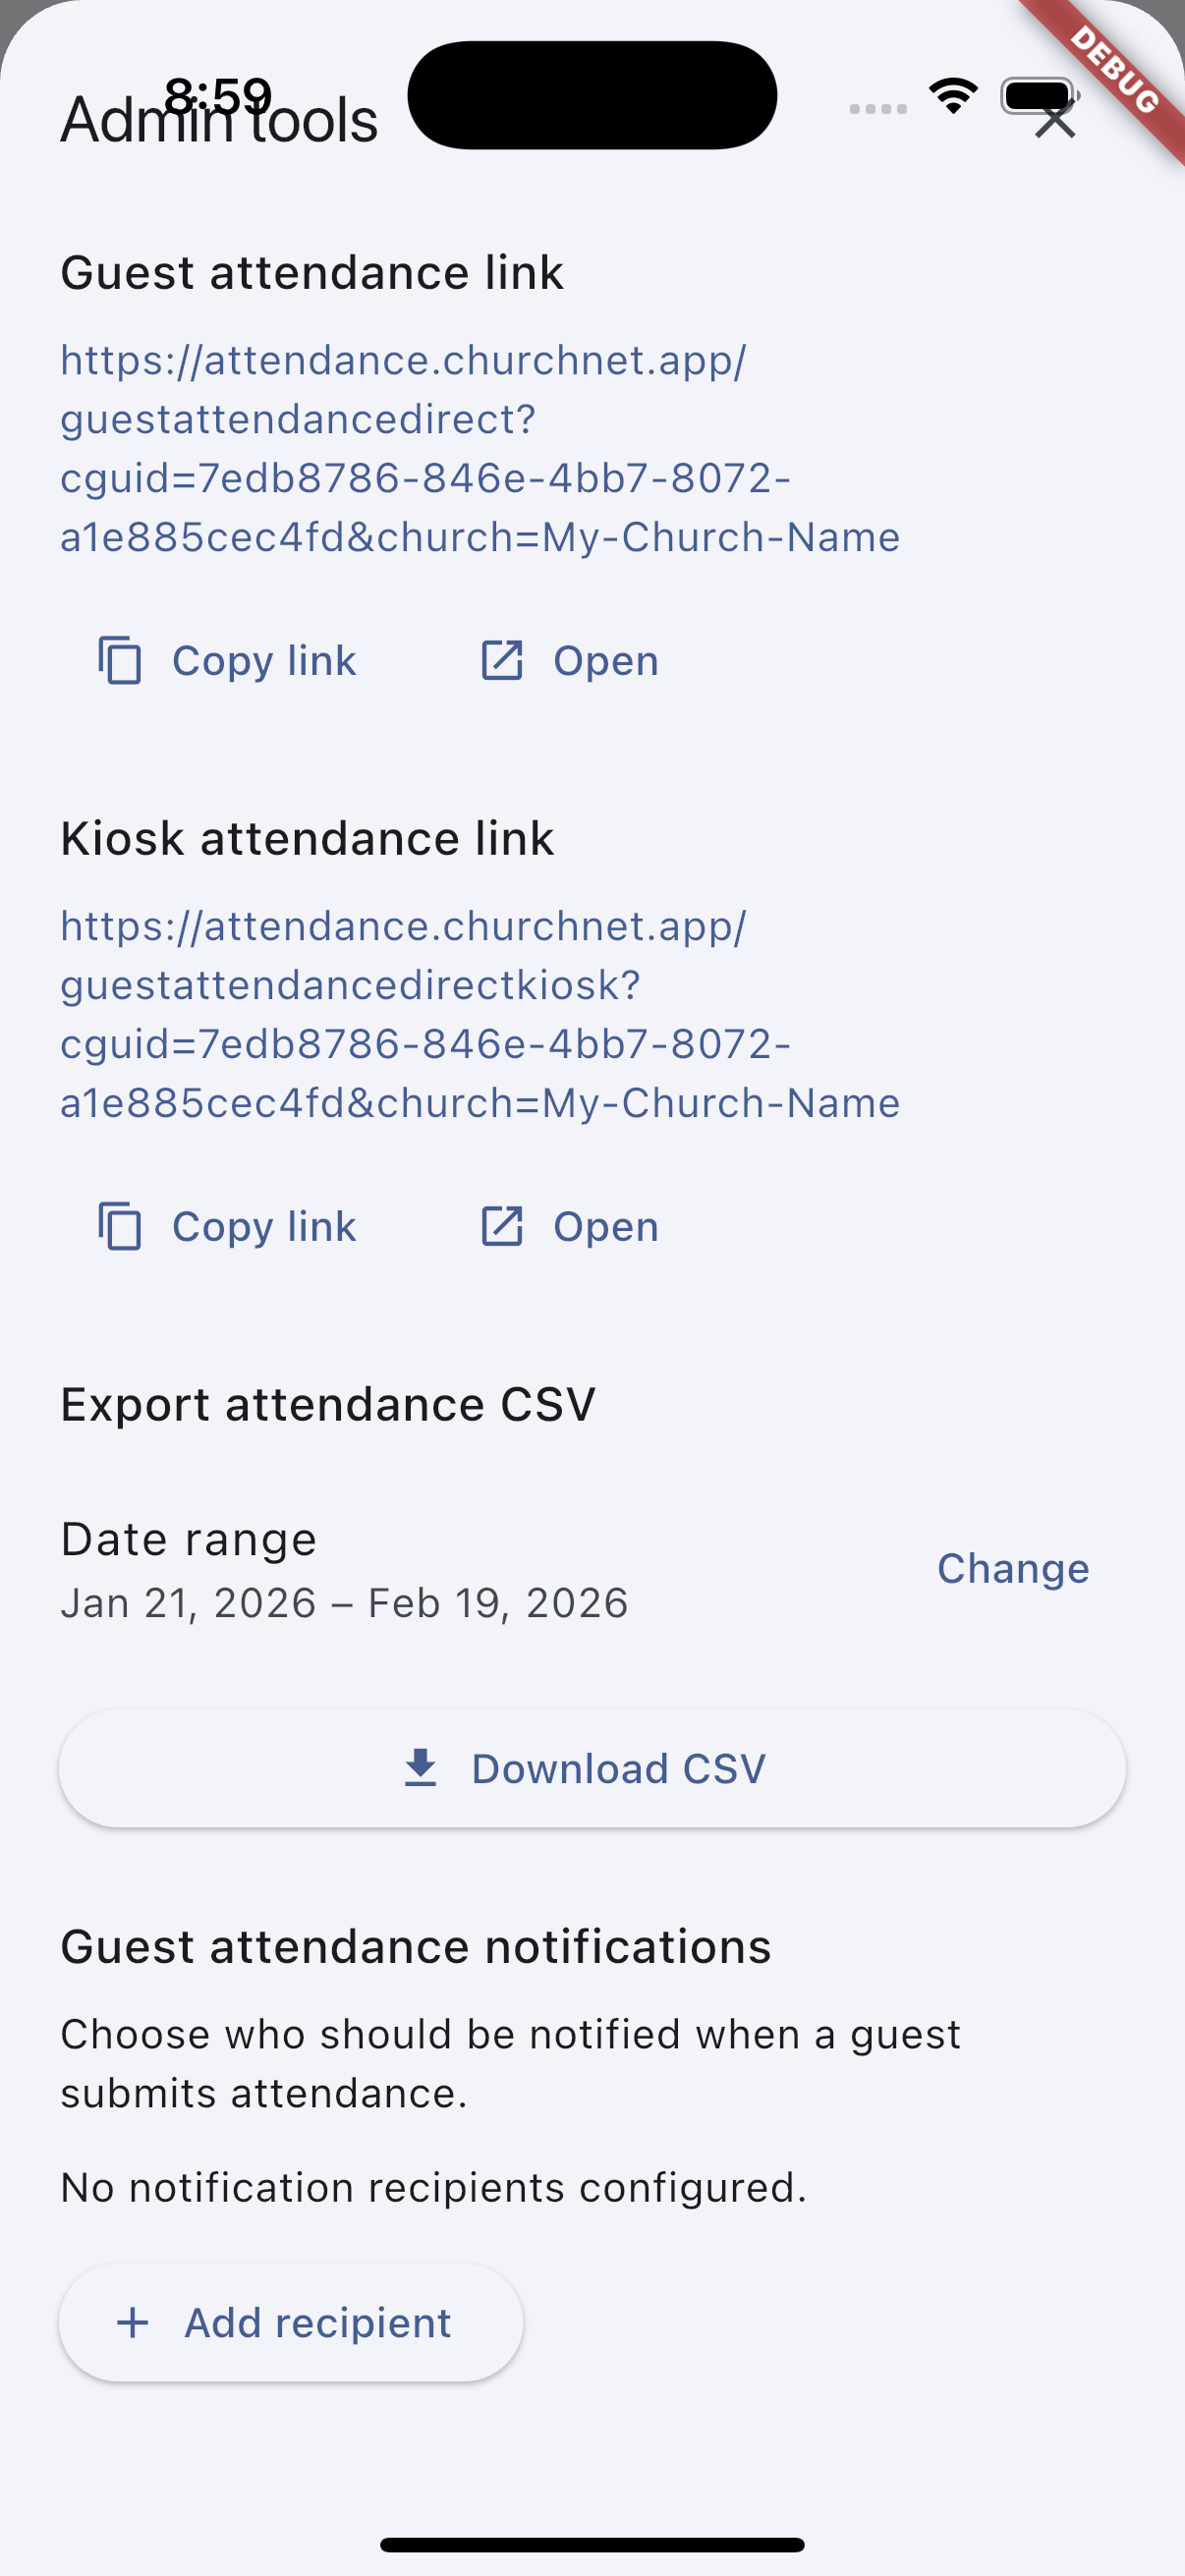This screenshot has height=2576, width=1185.
Task: Tap the copy icon under Kiosk attendance link
Action: tap(120, 1226)
